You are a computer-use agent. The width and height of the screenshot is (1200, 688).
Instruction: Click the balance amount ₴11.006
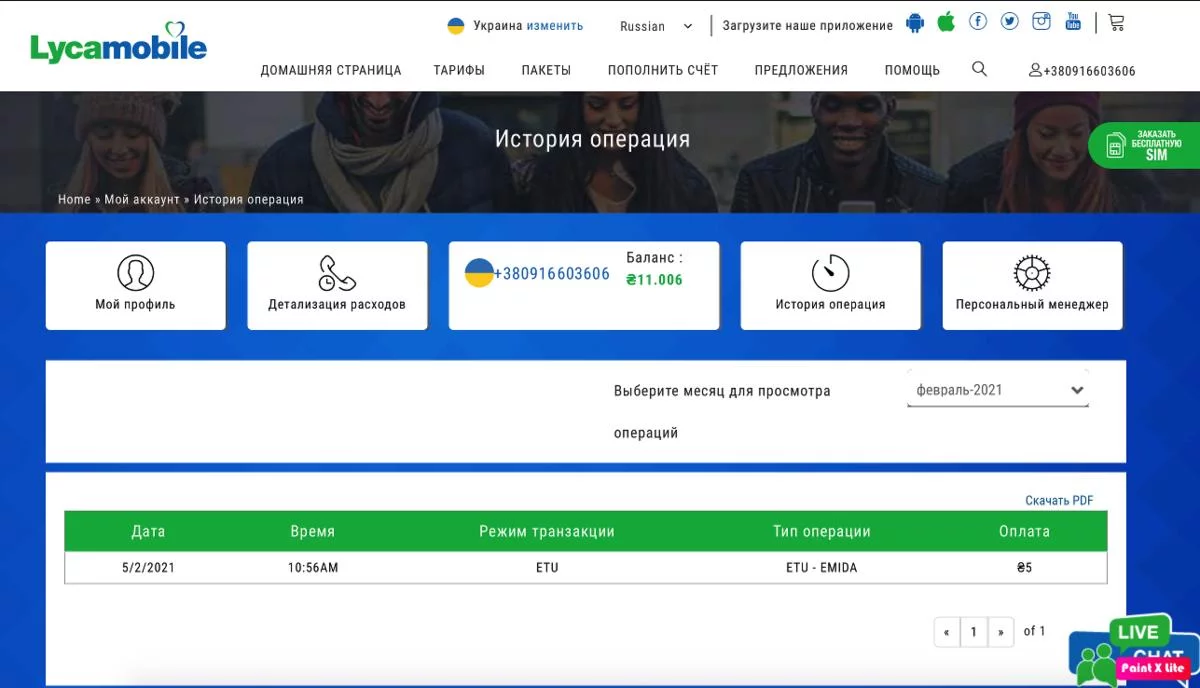click(x=654, y=280)
